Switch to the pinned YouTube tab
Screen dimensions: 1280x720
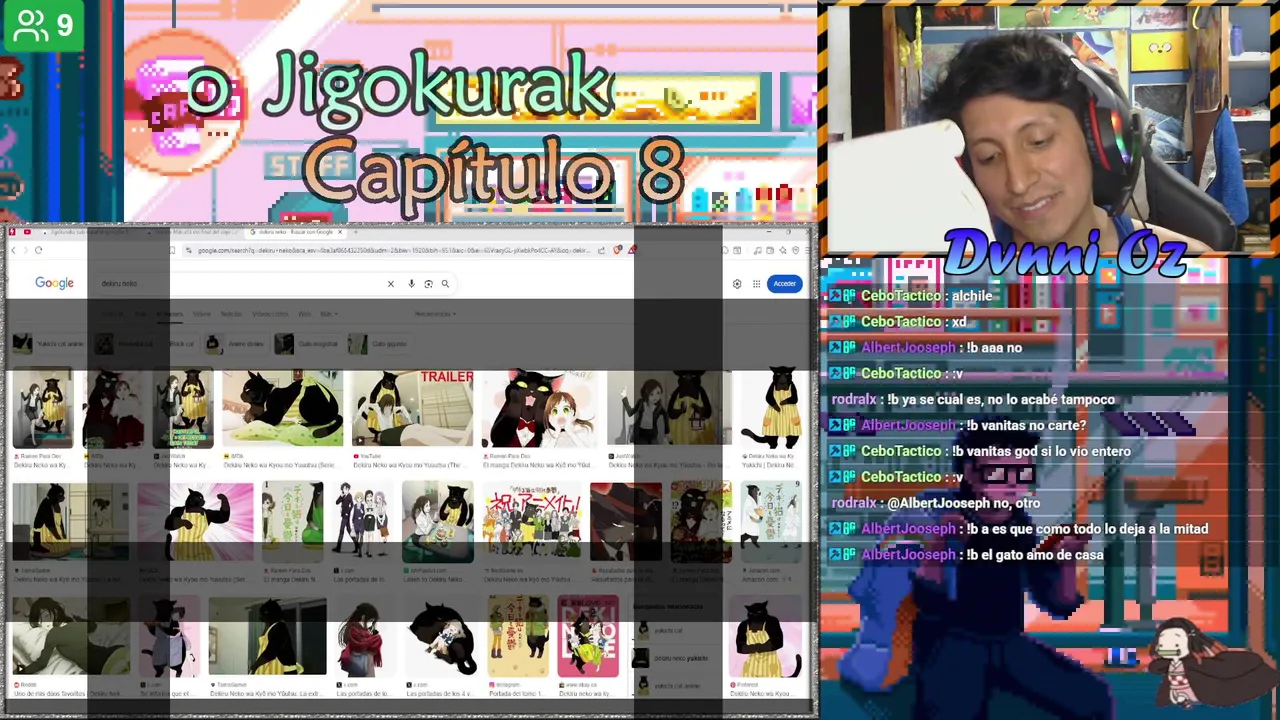pos(27,232)
